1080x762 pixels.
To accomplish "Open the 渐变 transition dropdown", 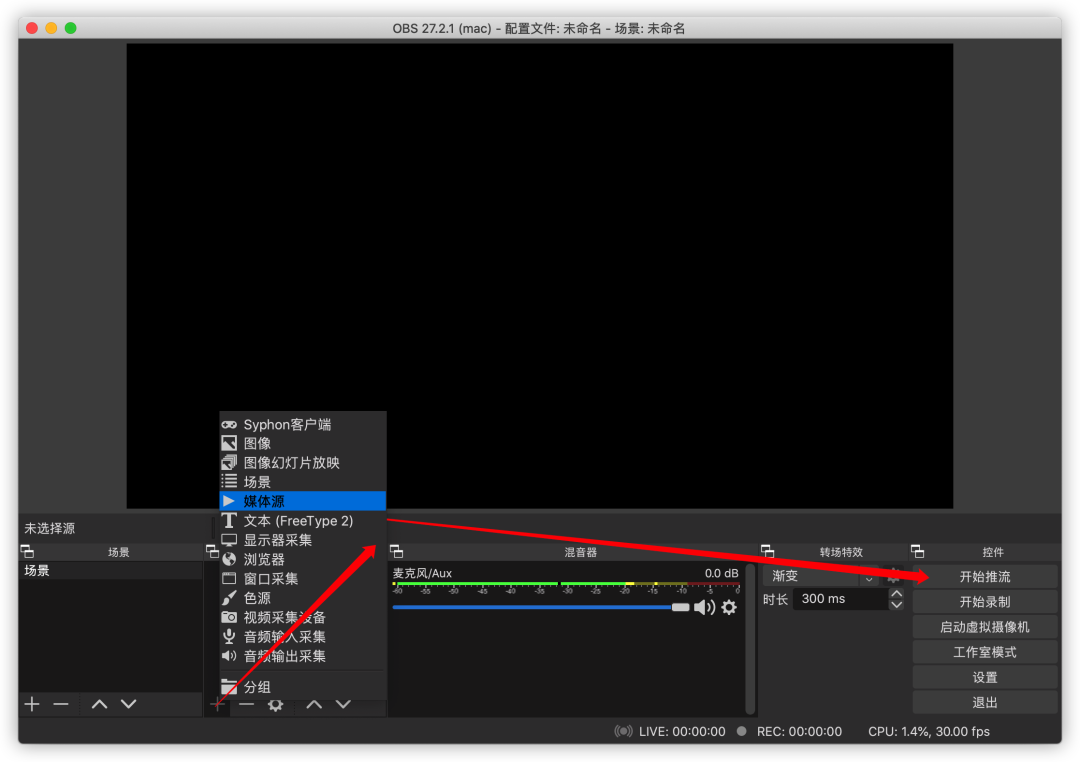I will (x=820, y=576).
